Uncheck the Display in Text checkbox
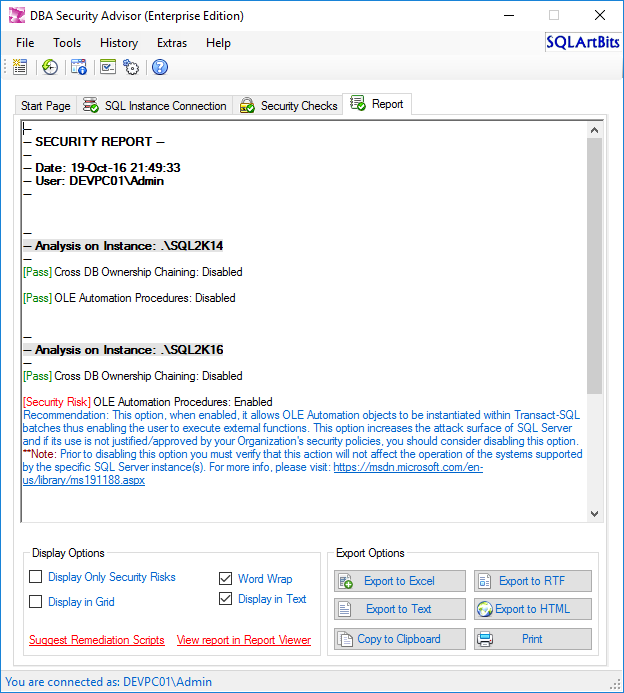Screen dimensions: 624x693 225,599
